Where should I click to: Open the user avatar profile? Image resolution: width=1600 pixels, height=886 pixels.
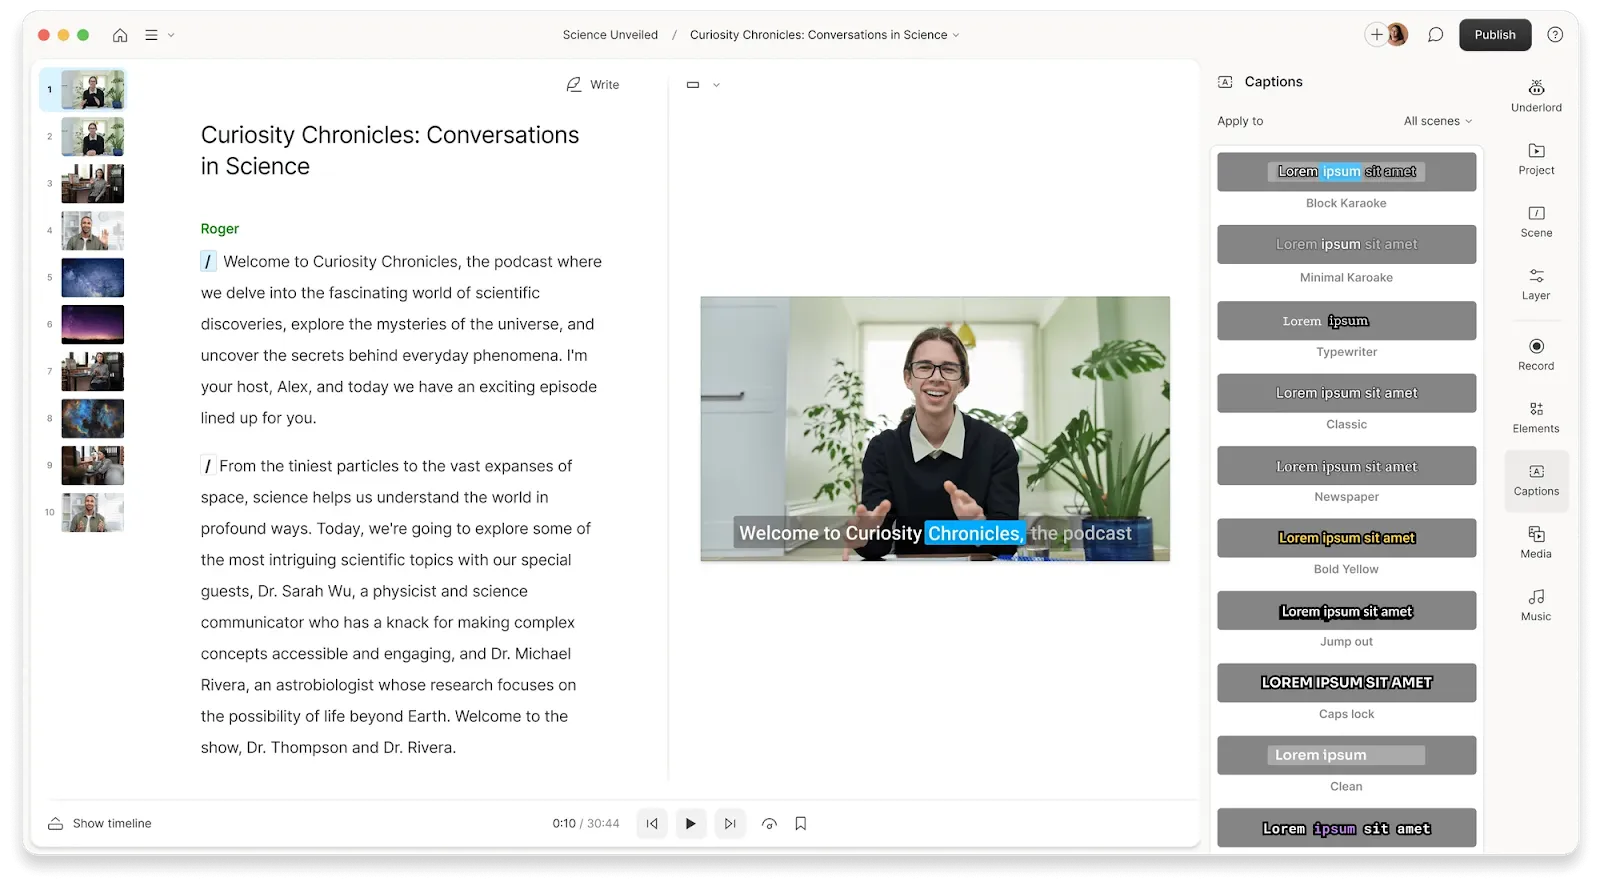point(1398,35)
